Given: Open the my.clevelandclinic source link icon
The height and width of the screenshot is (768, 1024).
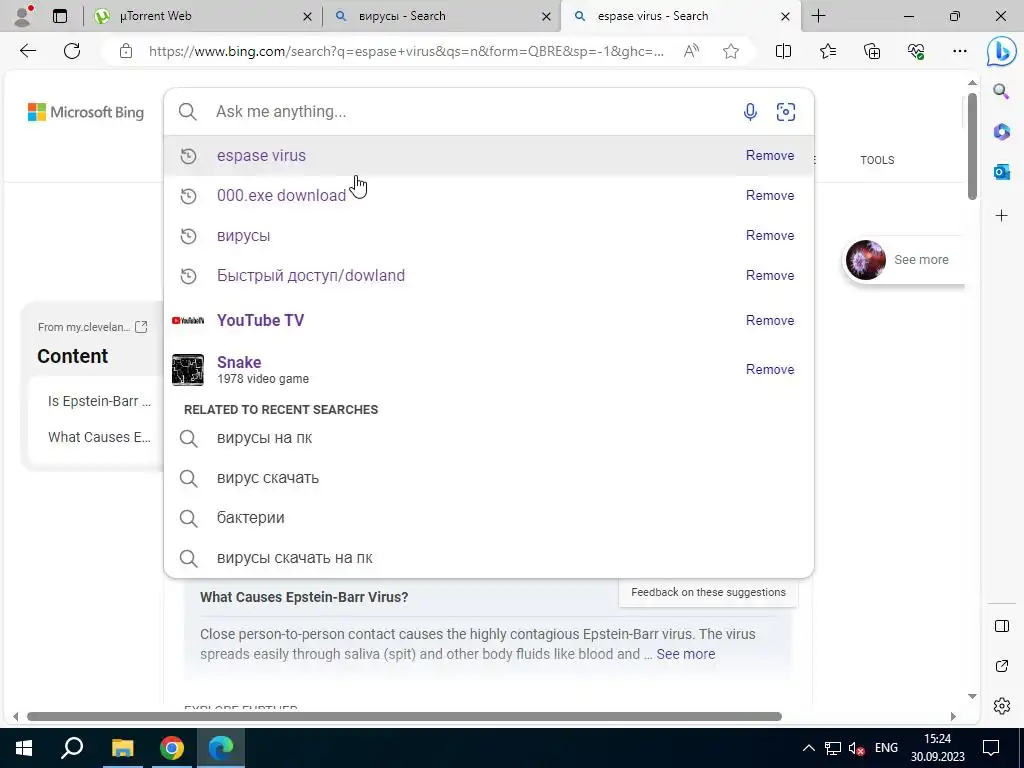Looking at the screenshot, I should pos(141,327).
